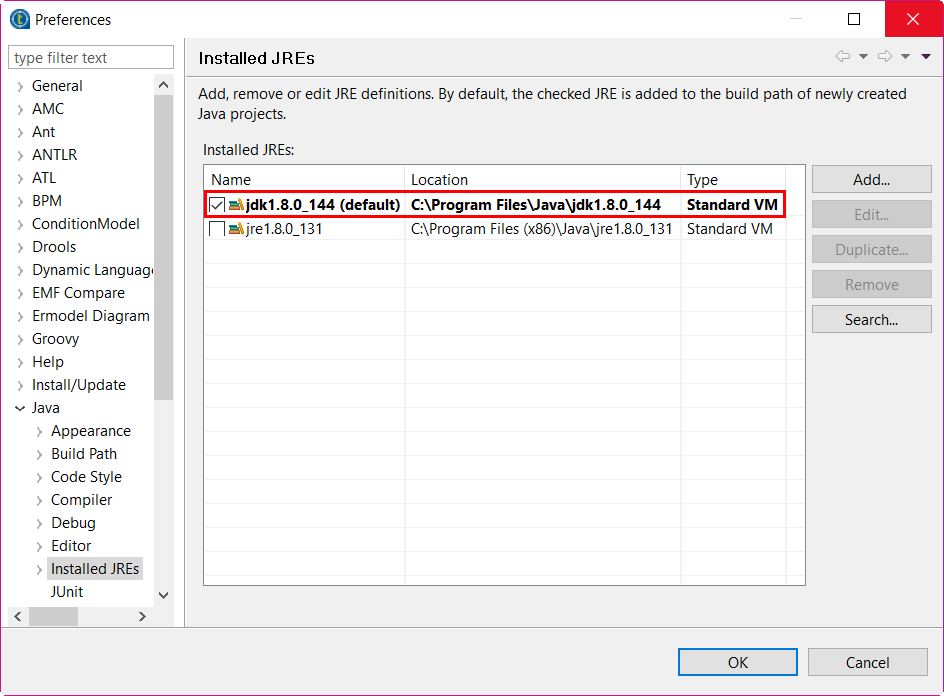This screenshot has width=944, height=696.
Task: Select the ConditionModel tree item
Action: click(x=85, y=224)
